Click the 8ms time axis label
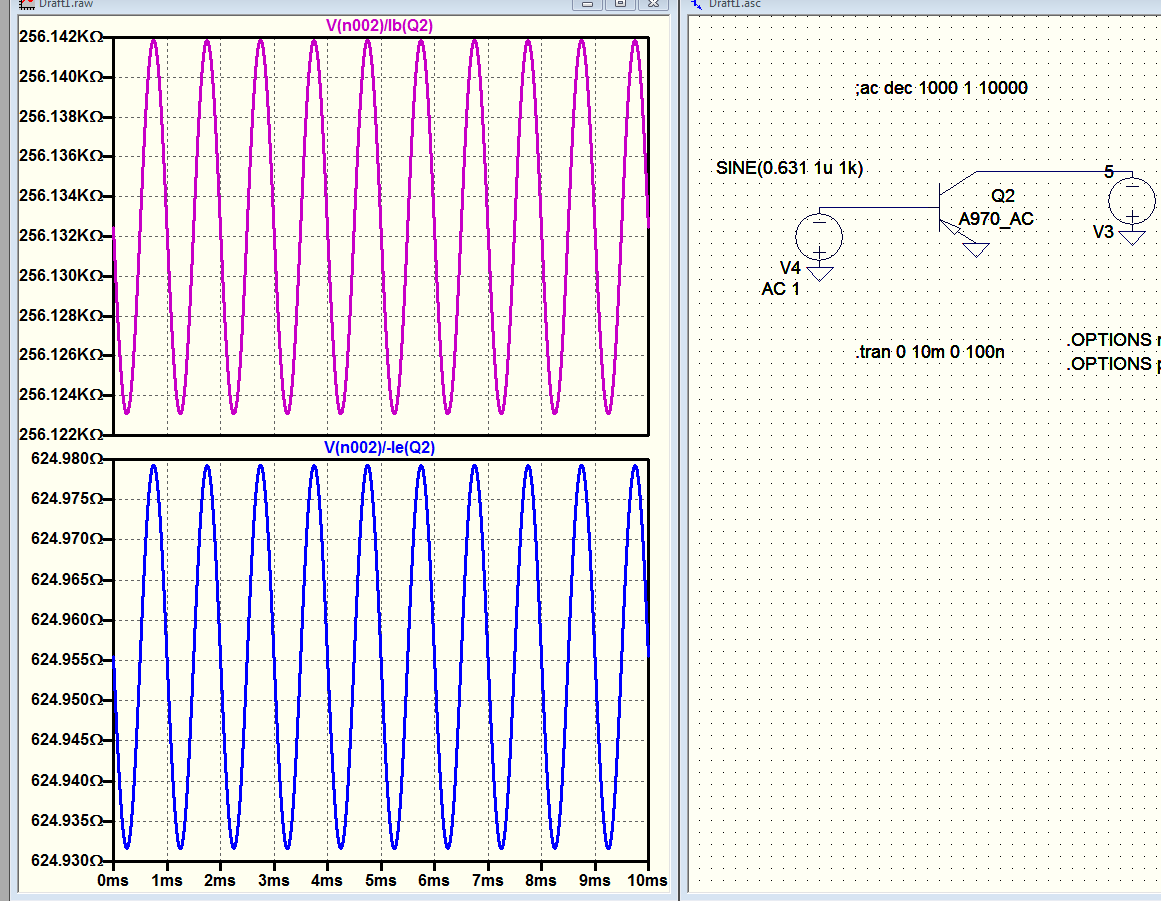Screen dimensions: 1161x901 (541, 881)
